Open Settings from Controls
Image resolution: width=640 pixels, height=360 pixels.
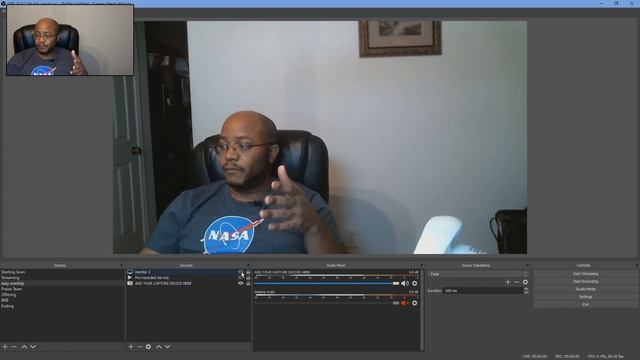585,297
